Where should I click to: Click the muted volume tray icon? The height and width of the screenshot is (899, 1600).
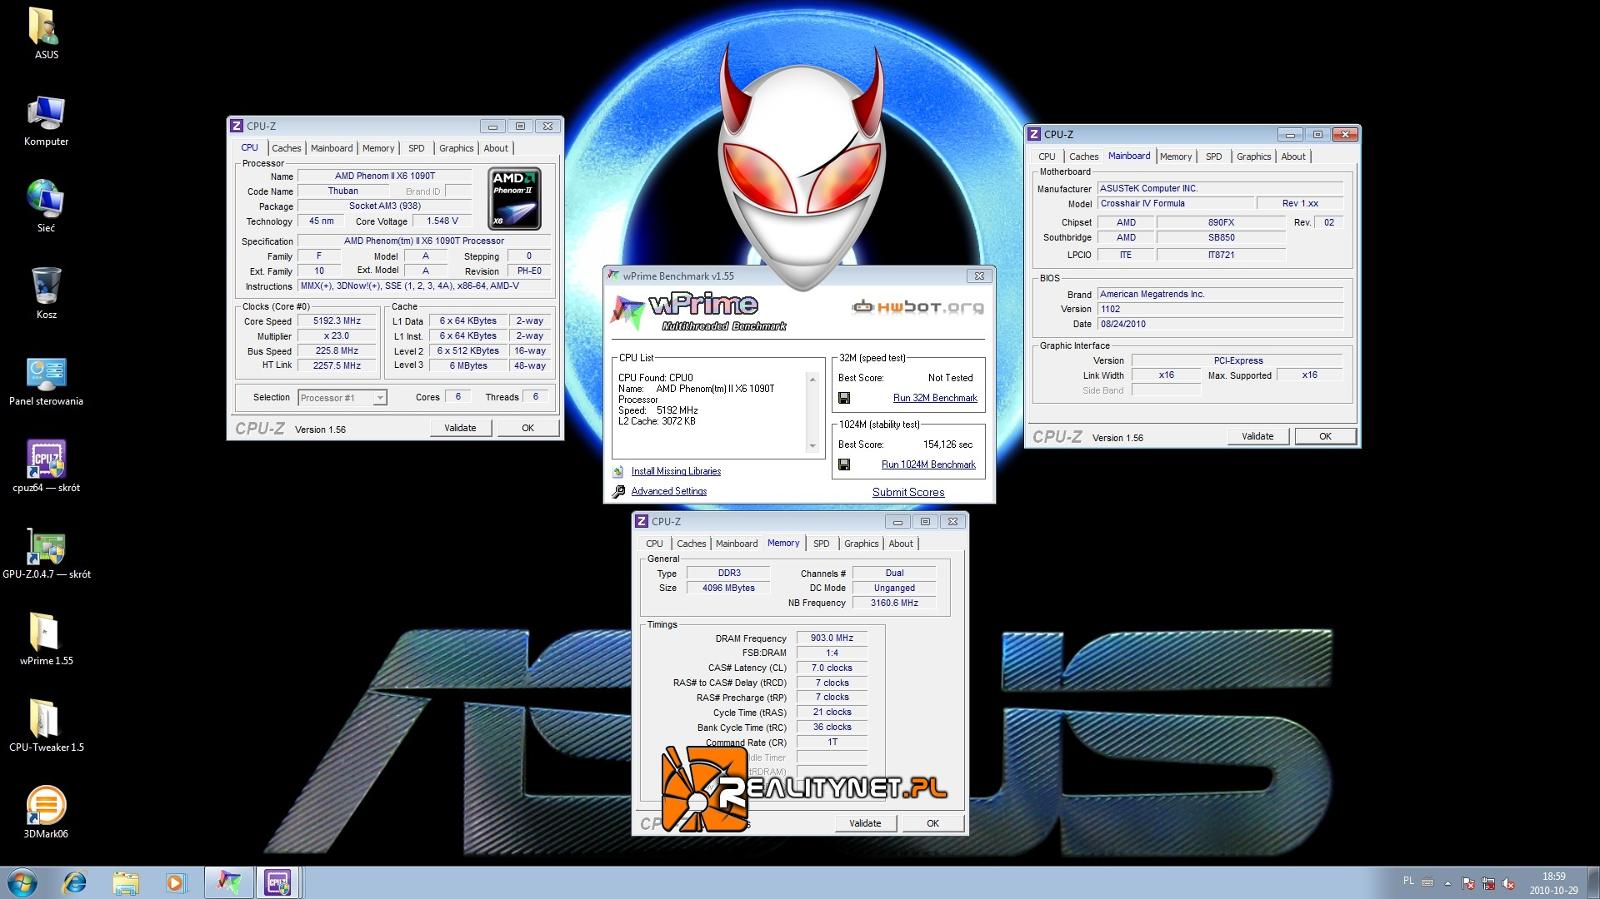pyautogui.click(x=1509, y=884)
